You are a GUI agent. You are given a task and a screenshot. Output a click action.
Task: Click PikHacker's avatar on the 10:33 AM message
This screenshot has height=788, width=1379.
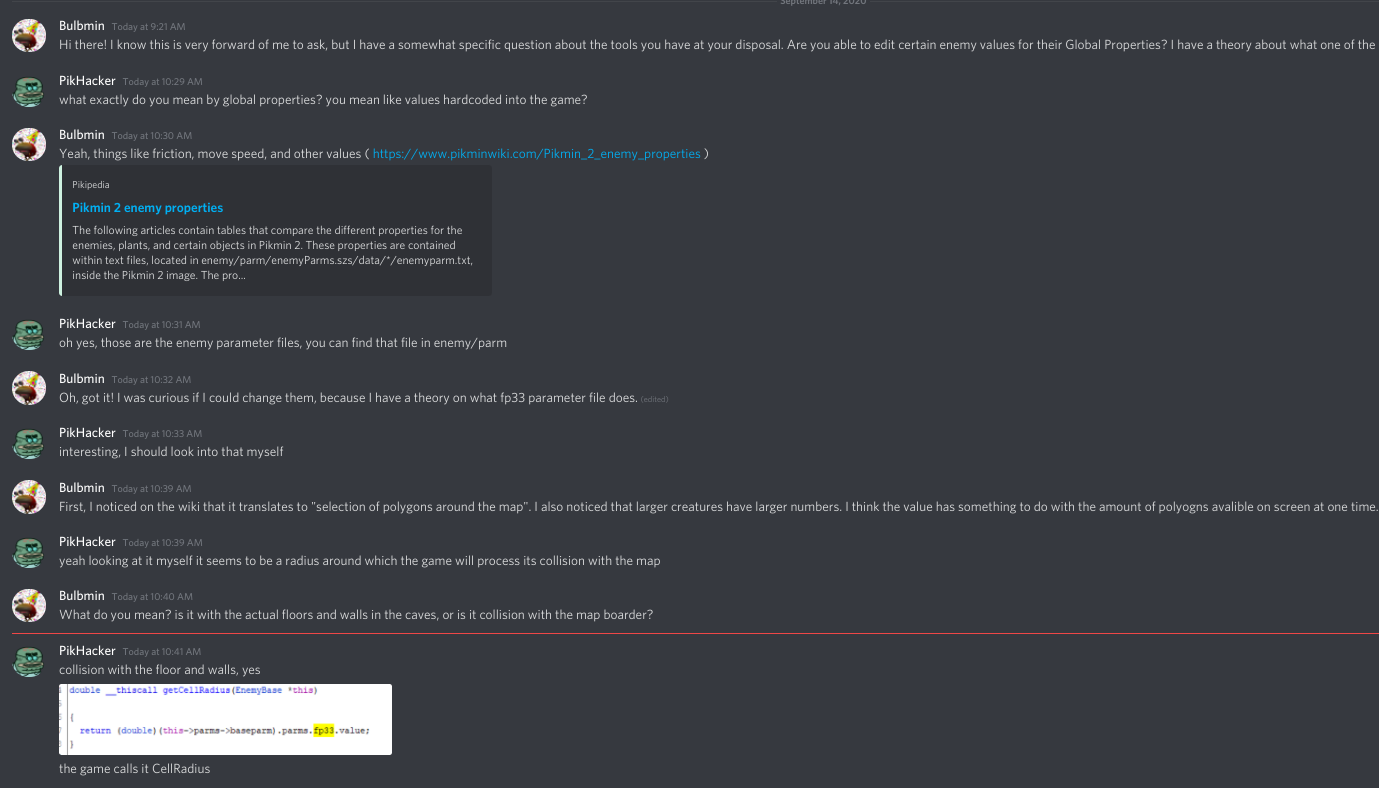(28, 442)
